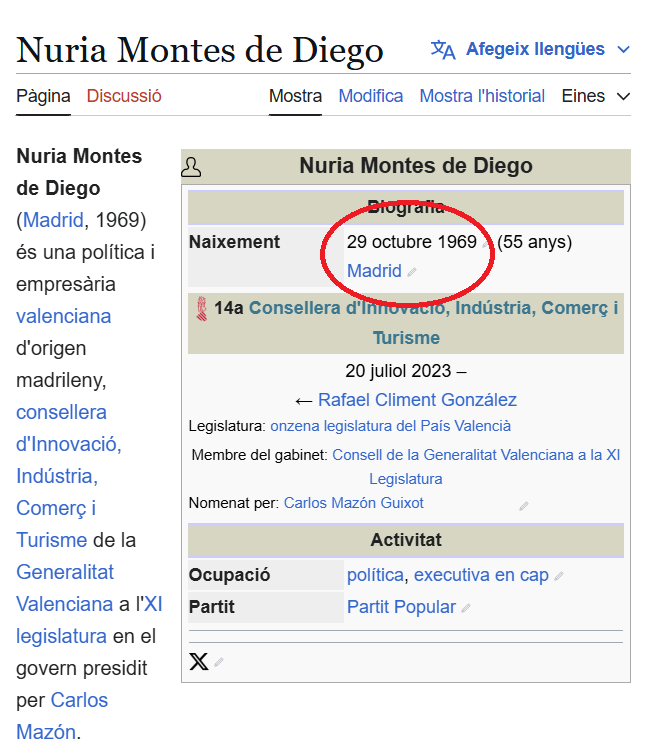Click edit pencil next to executiva en cap
This screenshot has height=745, width=655.
click(x=559, y=576)
